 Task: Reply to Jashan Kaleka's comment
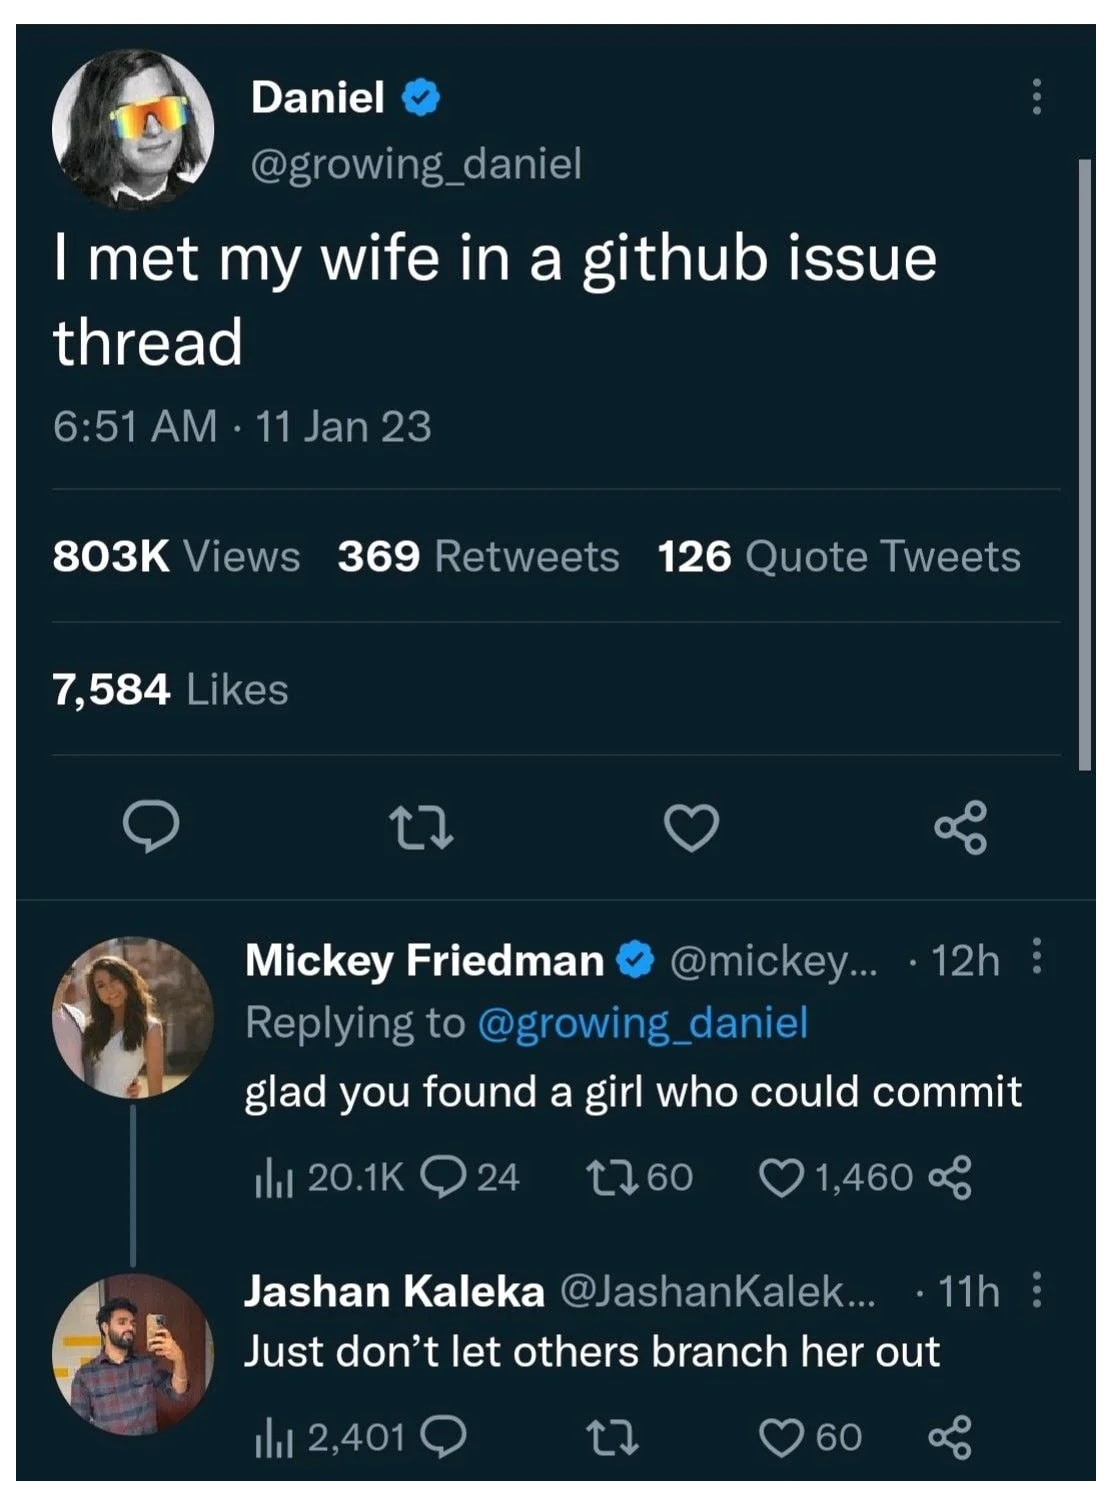(x=443, y=1437)
